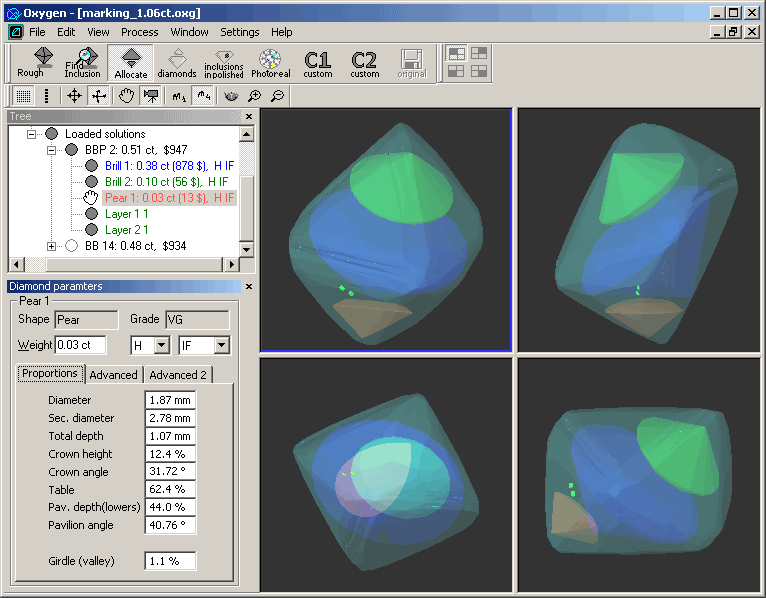Toggle visibility circle of Brill 1 solution
Viewport: 766px width, 598px height.
[91, 166]
